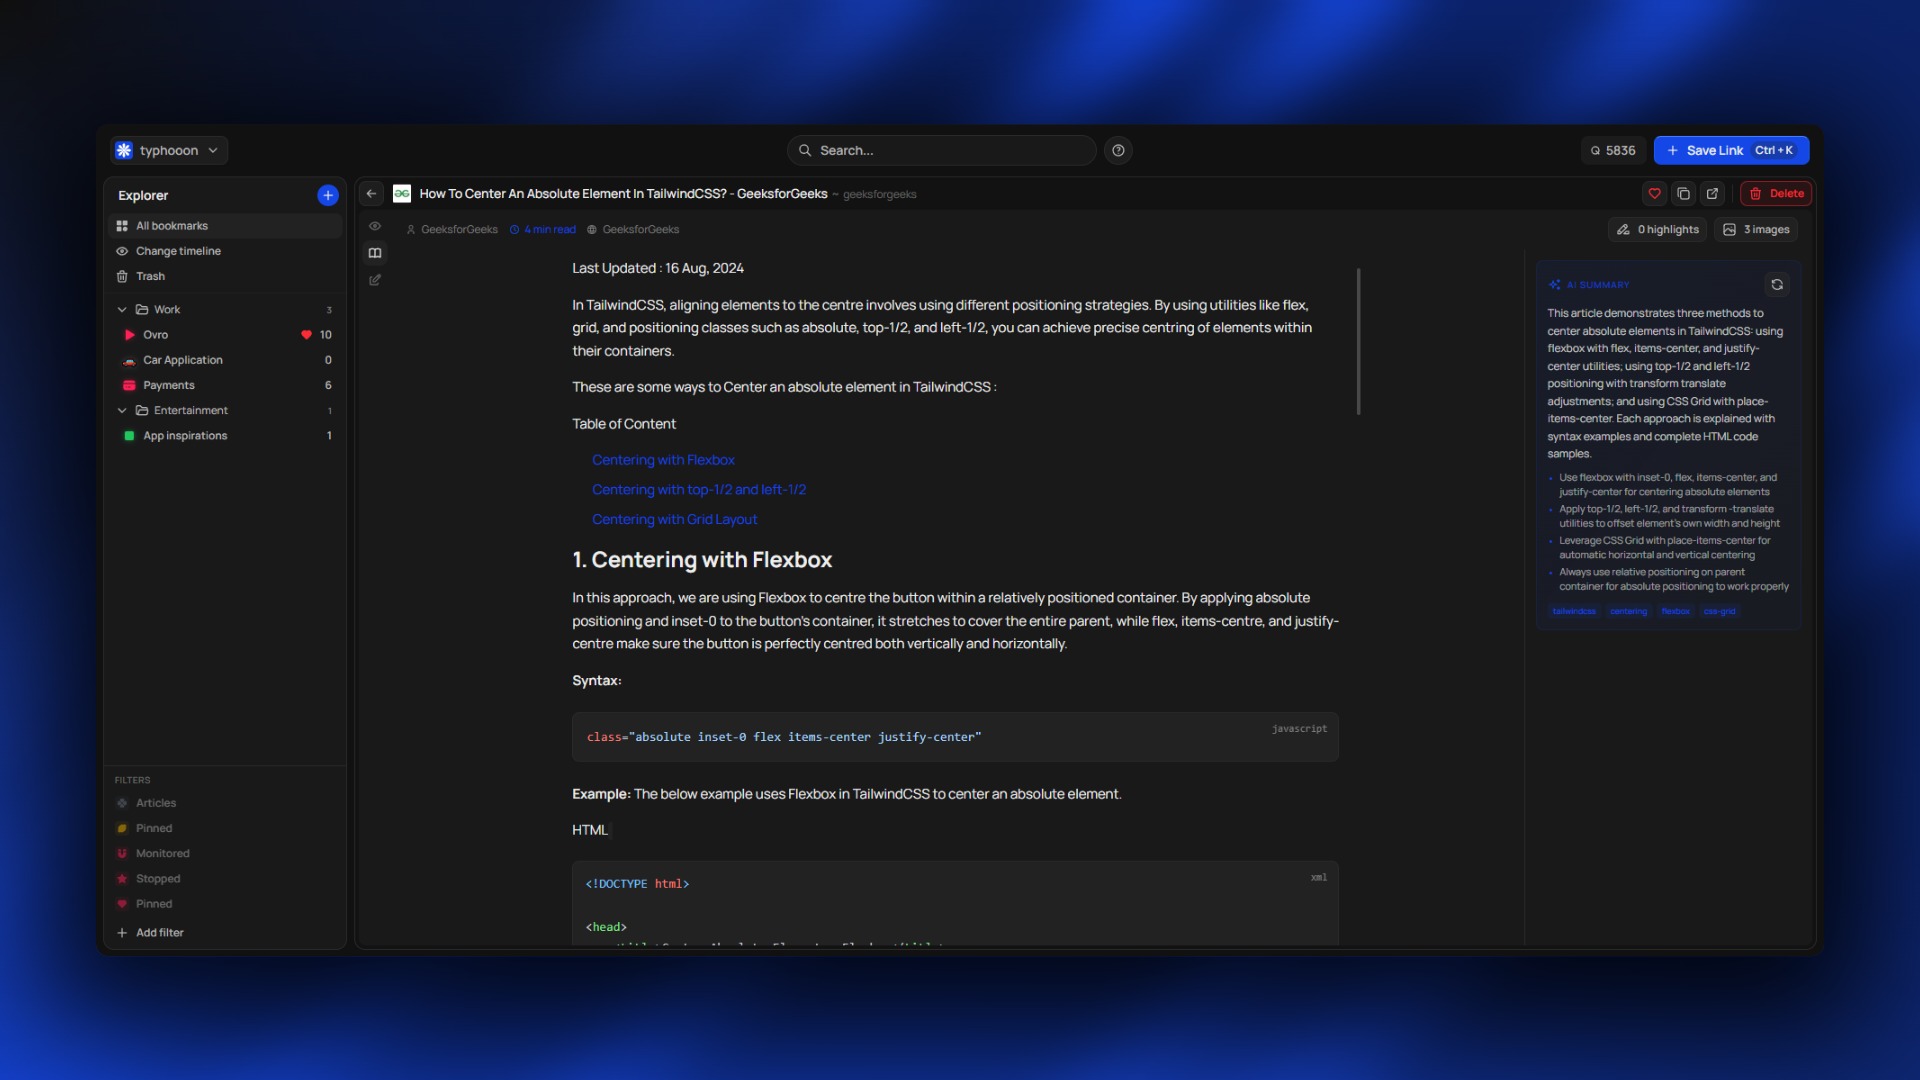Click the 1. Centering with Flexbox heading
Viewport: 1920px width, 1080px height.
(702, 560)
